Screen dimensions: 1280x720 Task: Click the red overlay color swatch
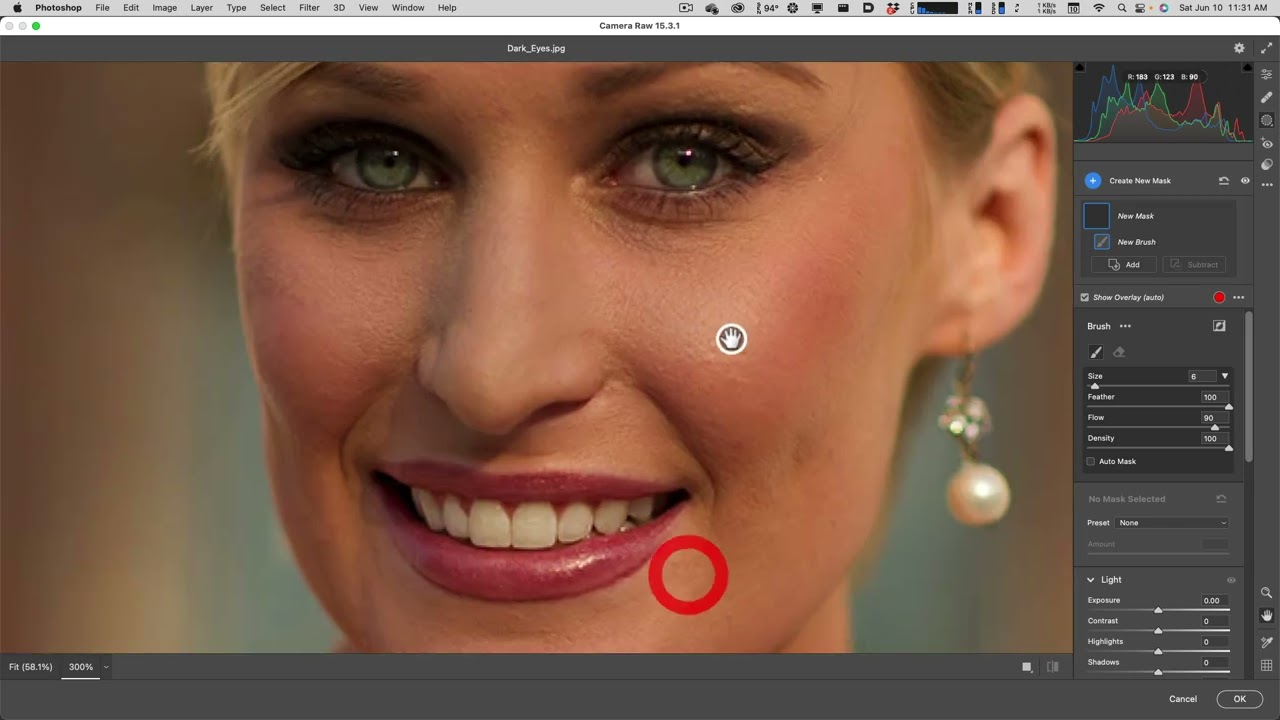[x=1219, y=297]
